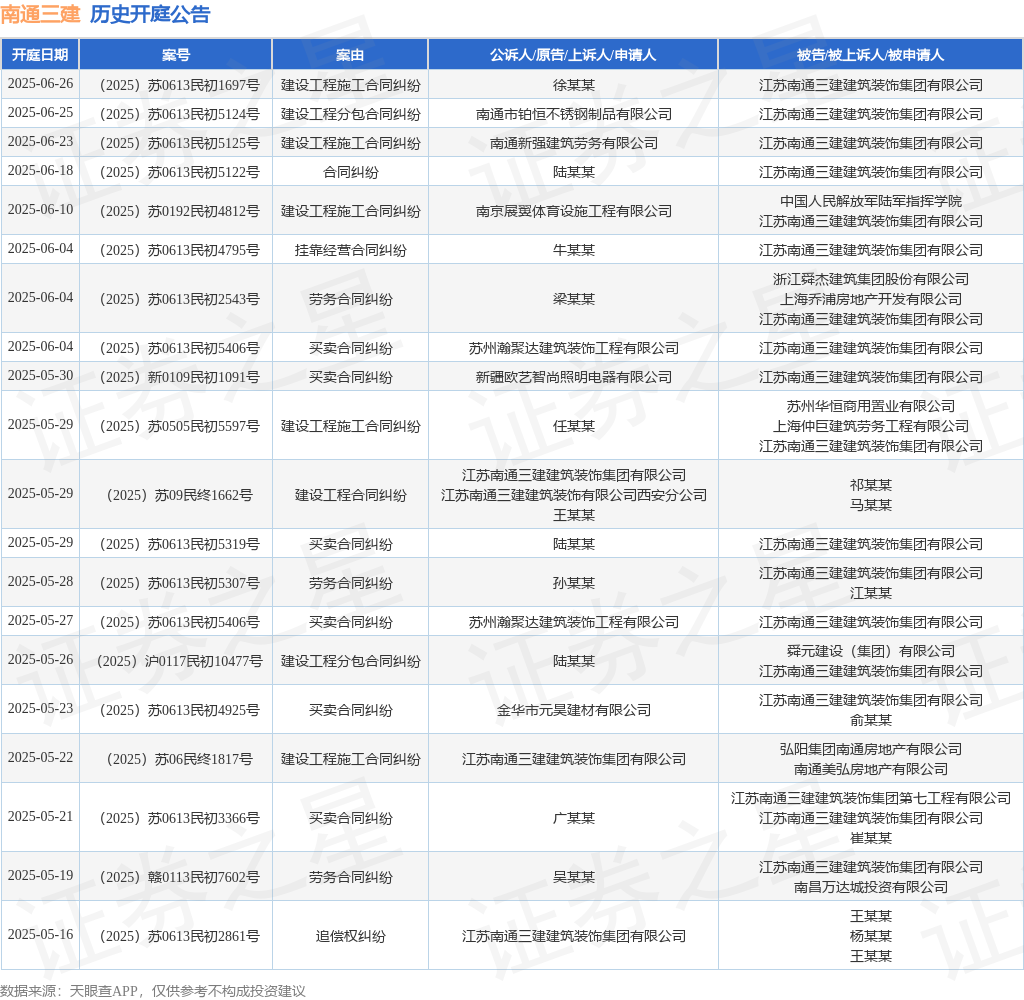Click defendant 俞某某
1024x1000 pixels.
tap(871, 720)
